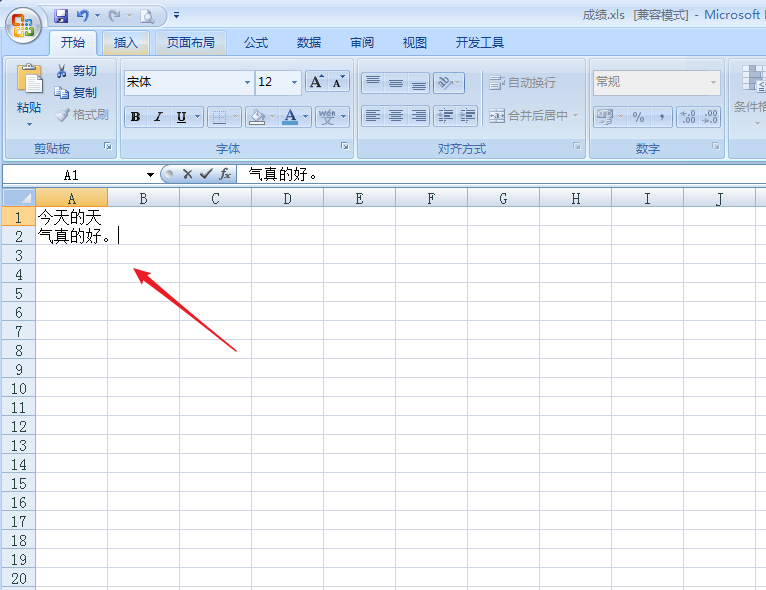This screenshot has width=766, height=590.
Task: Open the font size 12 dropdown
Action: point(294,82)
